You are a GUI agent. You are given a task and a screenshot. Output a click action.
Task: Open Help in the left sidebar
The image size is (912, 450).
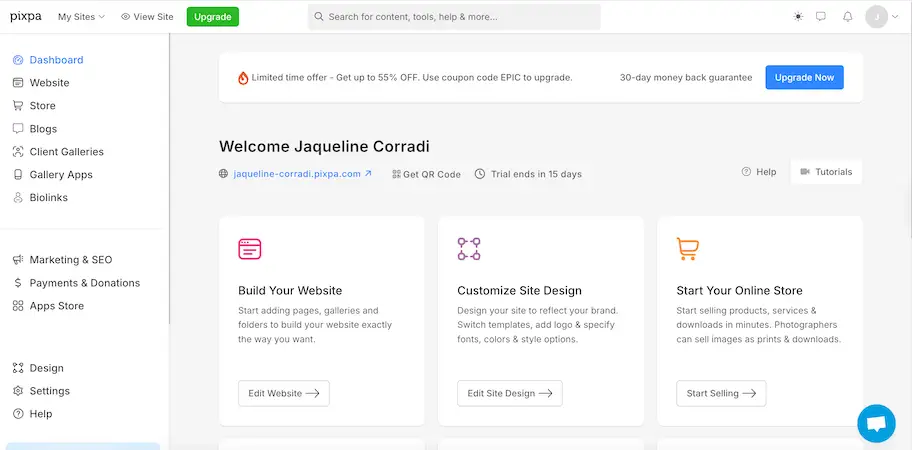[33, 414]
